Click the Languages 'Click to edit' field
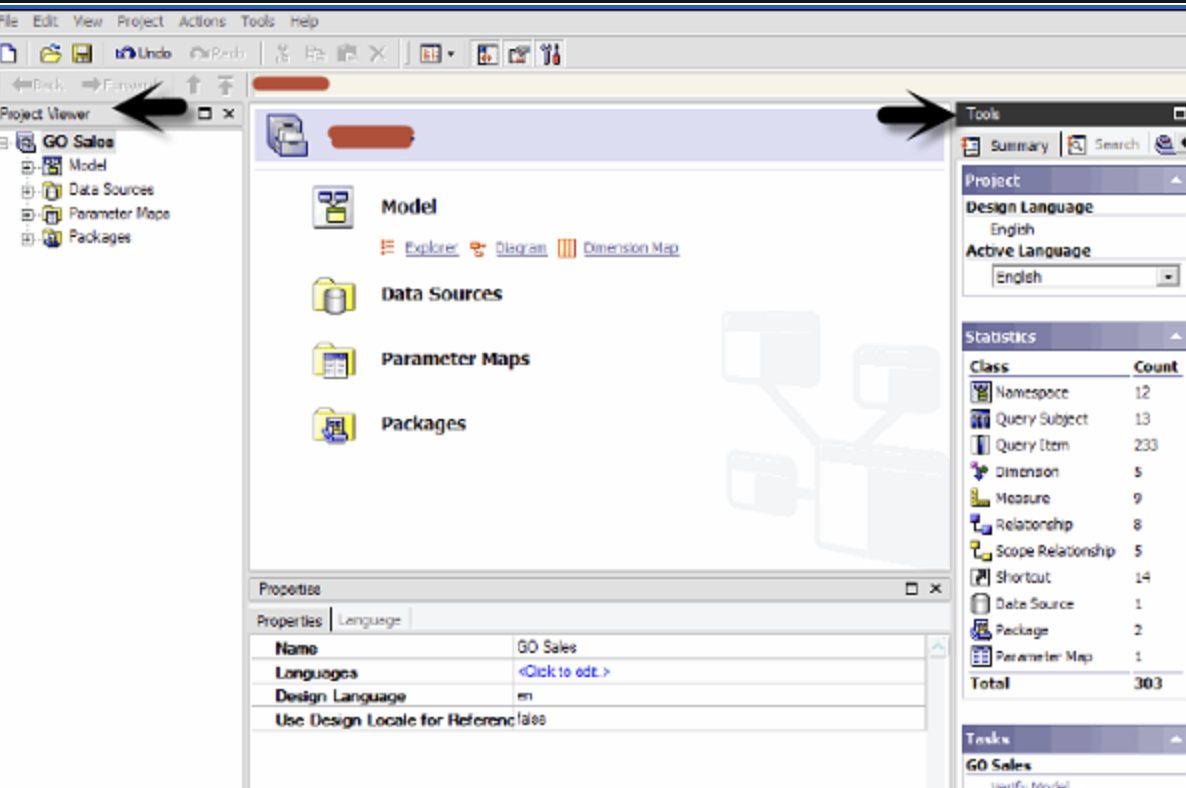The width and height of the screenshot is (1186, 788). pos(563,672)
